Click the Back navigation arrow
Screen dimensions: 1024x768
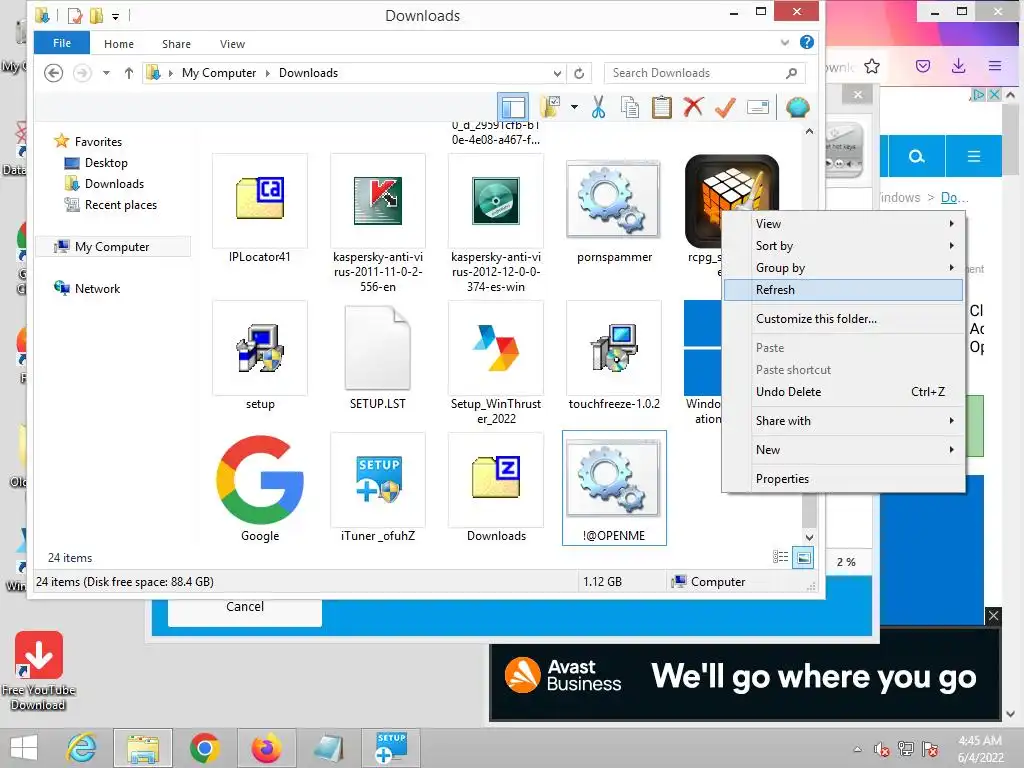54,72
